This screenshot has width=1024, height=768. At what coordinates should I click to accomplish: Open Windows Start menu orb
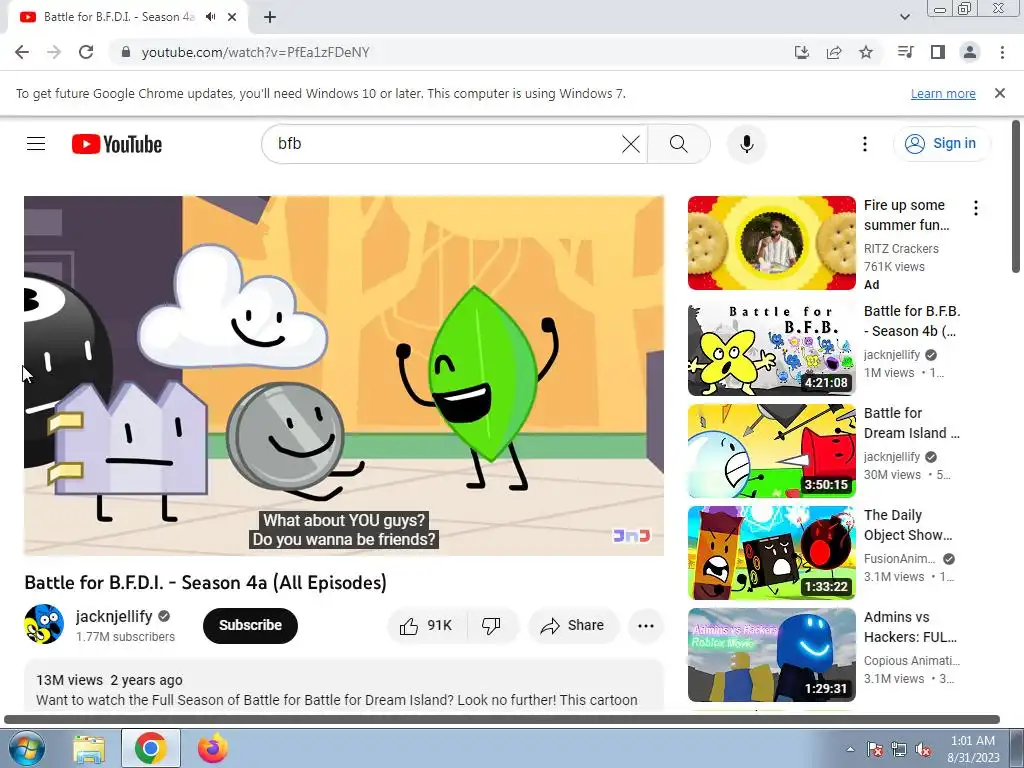point(26,748)
